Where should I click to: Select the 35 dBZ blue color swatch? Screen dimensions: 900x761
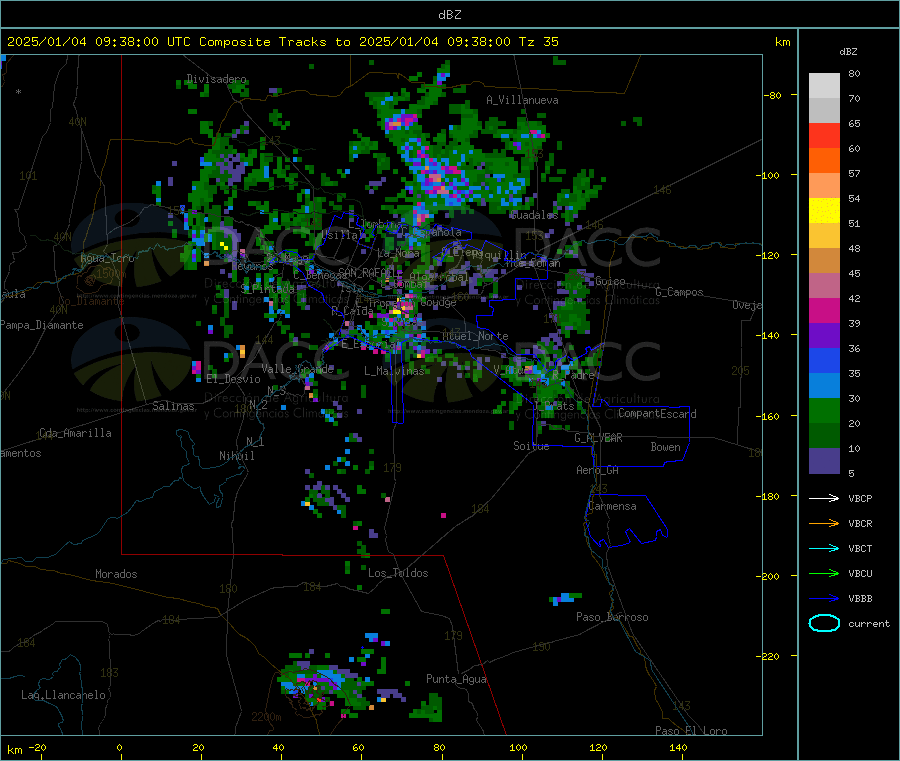pos(824,386)
